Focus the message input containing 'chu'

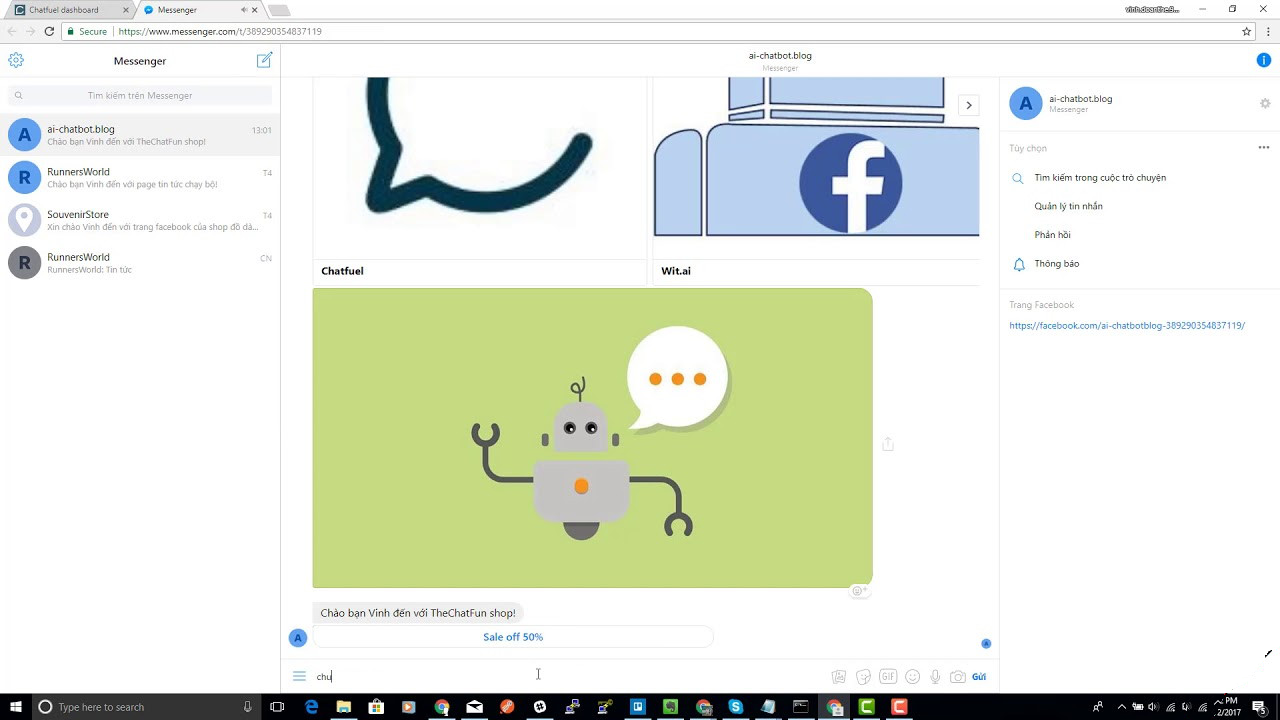(570, 677)
